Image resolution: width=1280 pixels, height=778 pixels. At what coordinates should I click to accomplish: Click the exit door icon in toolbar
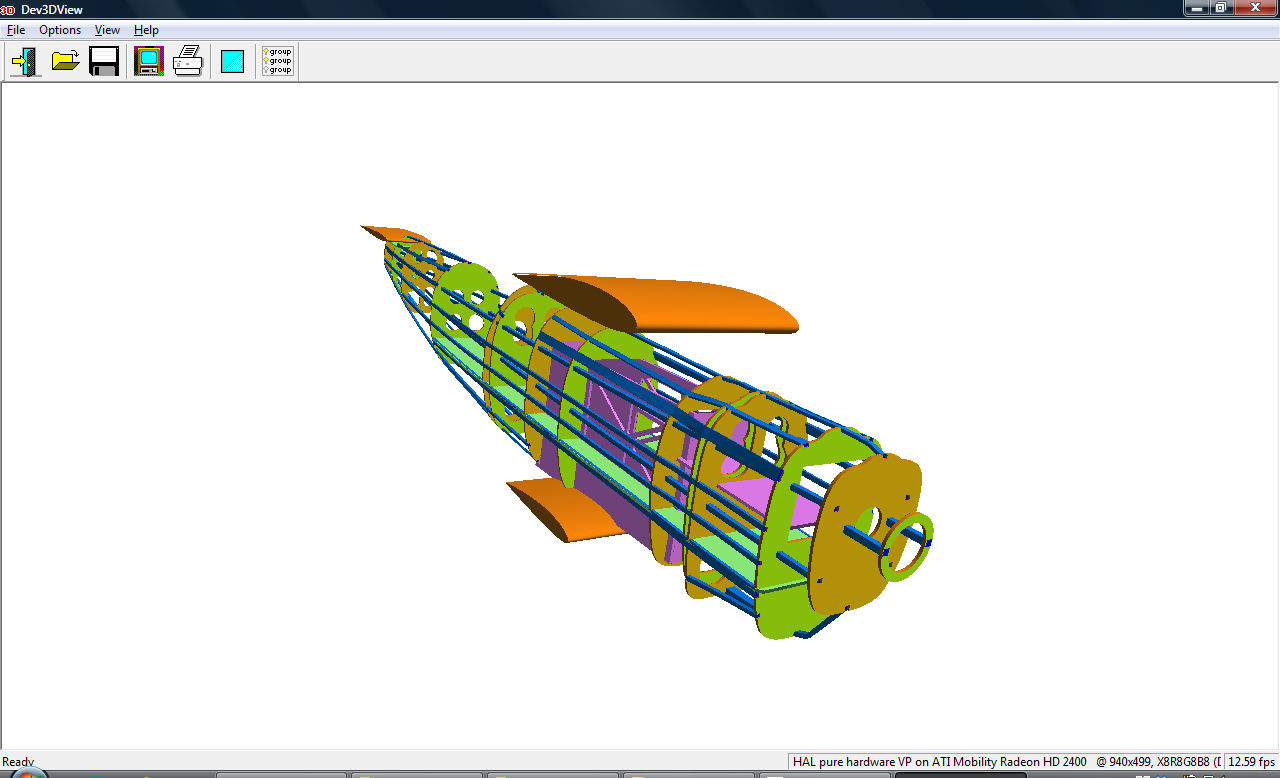point(25,62)
